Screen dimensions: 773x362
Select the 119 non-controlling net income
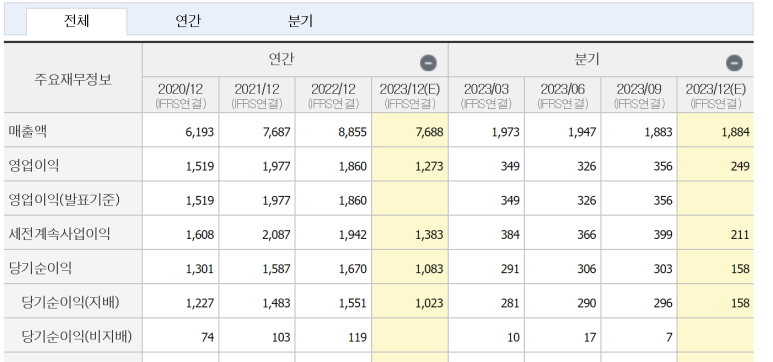[358, 337]
